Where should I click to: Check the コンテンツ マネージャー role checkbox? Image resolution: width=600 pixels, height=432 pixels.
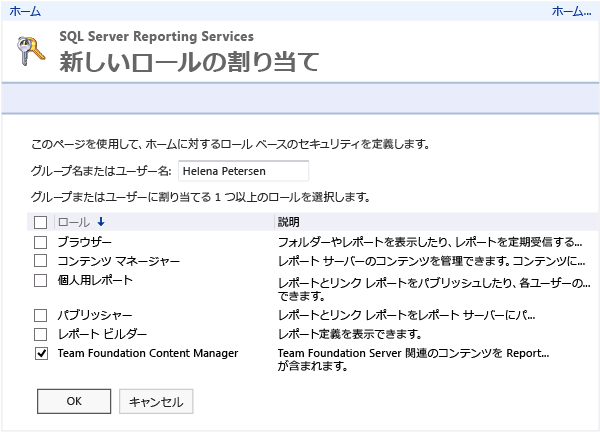(41, 261)
